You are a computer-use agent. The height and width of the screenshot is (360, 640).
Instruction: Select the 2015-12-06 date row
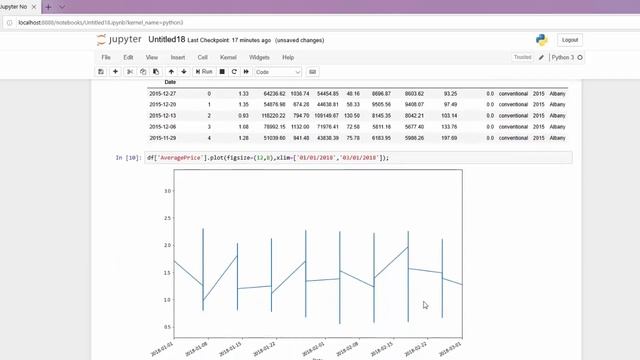[x=357, y=127]
